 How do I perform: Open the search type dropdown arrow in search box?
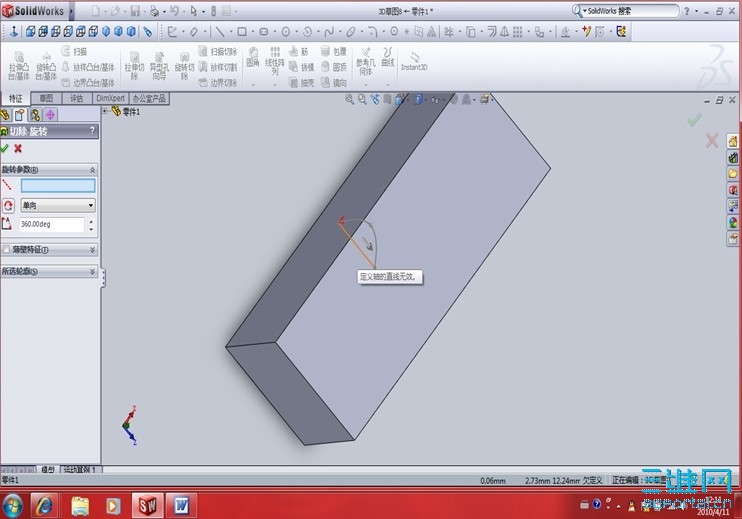[x=584, y=10]
